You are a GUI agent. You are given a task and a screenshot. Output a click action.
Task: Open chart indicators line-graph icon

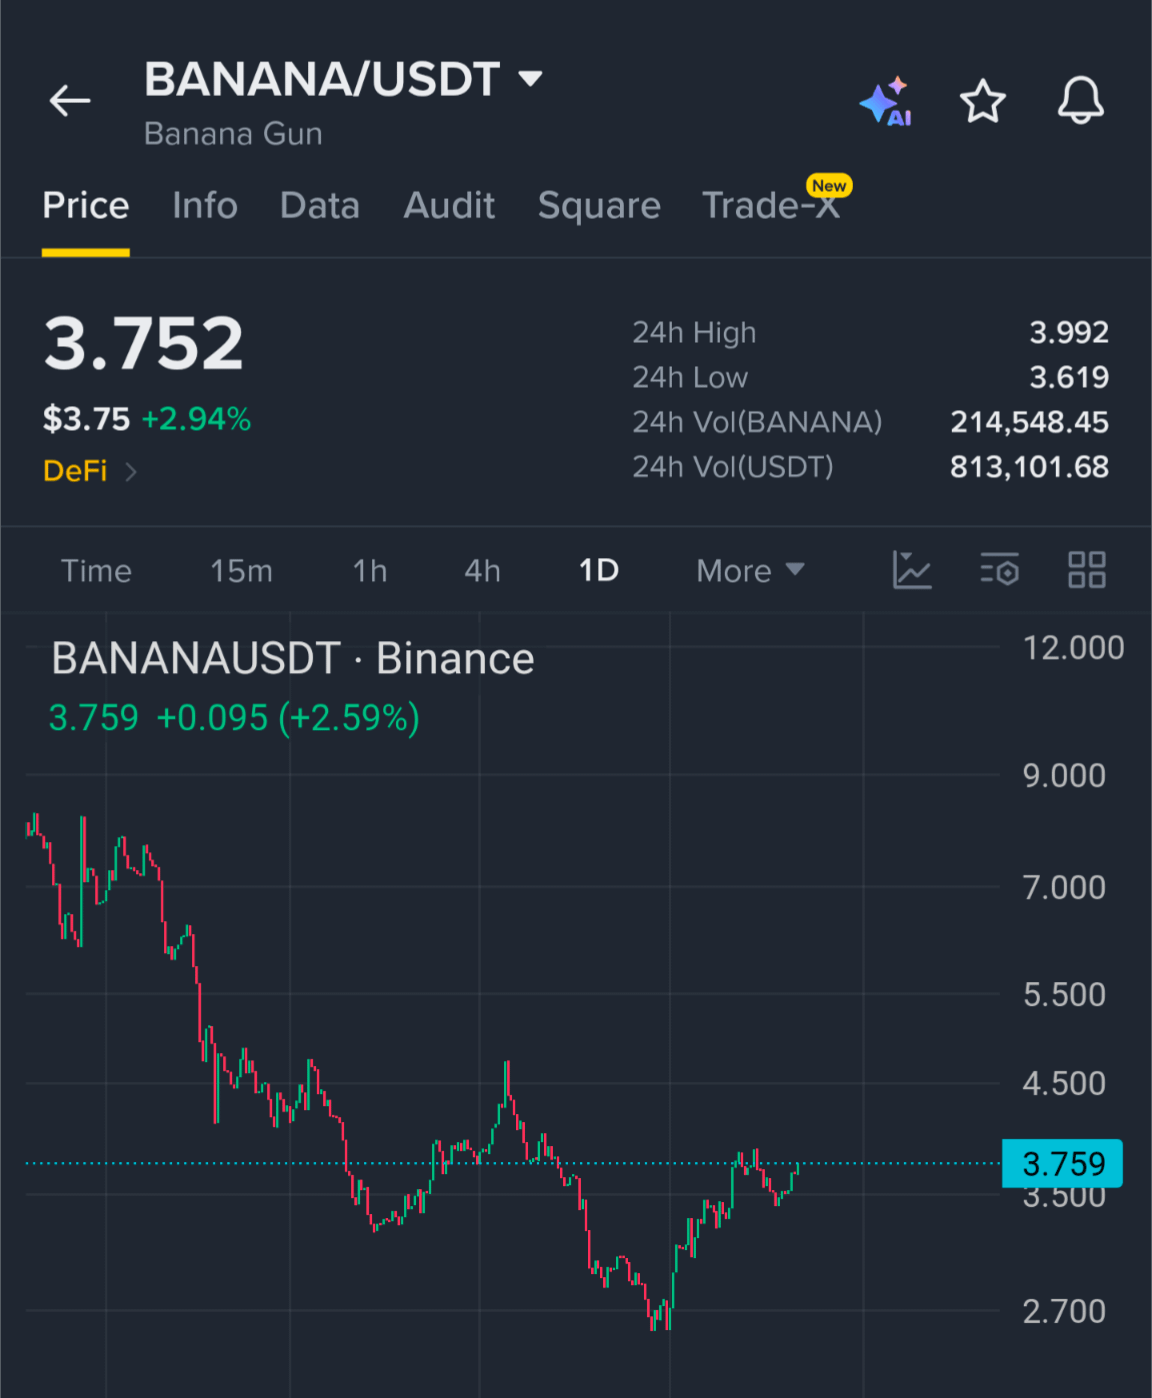click(912, 570)
